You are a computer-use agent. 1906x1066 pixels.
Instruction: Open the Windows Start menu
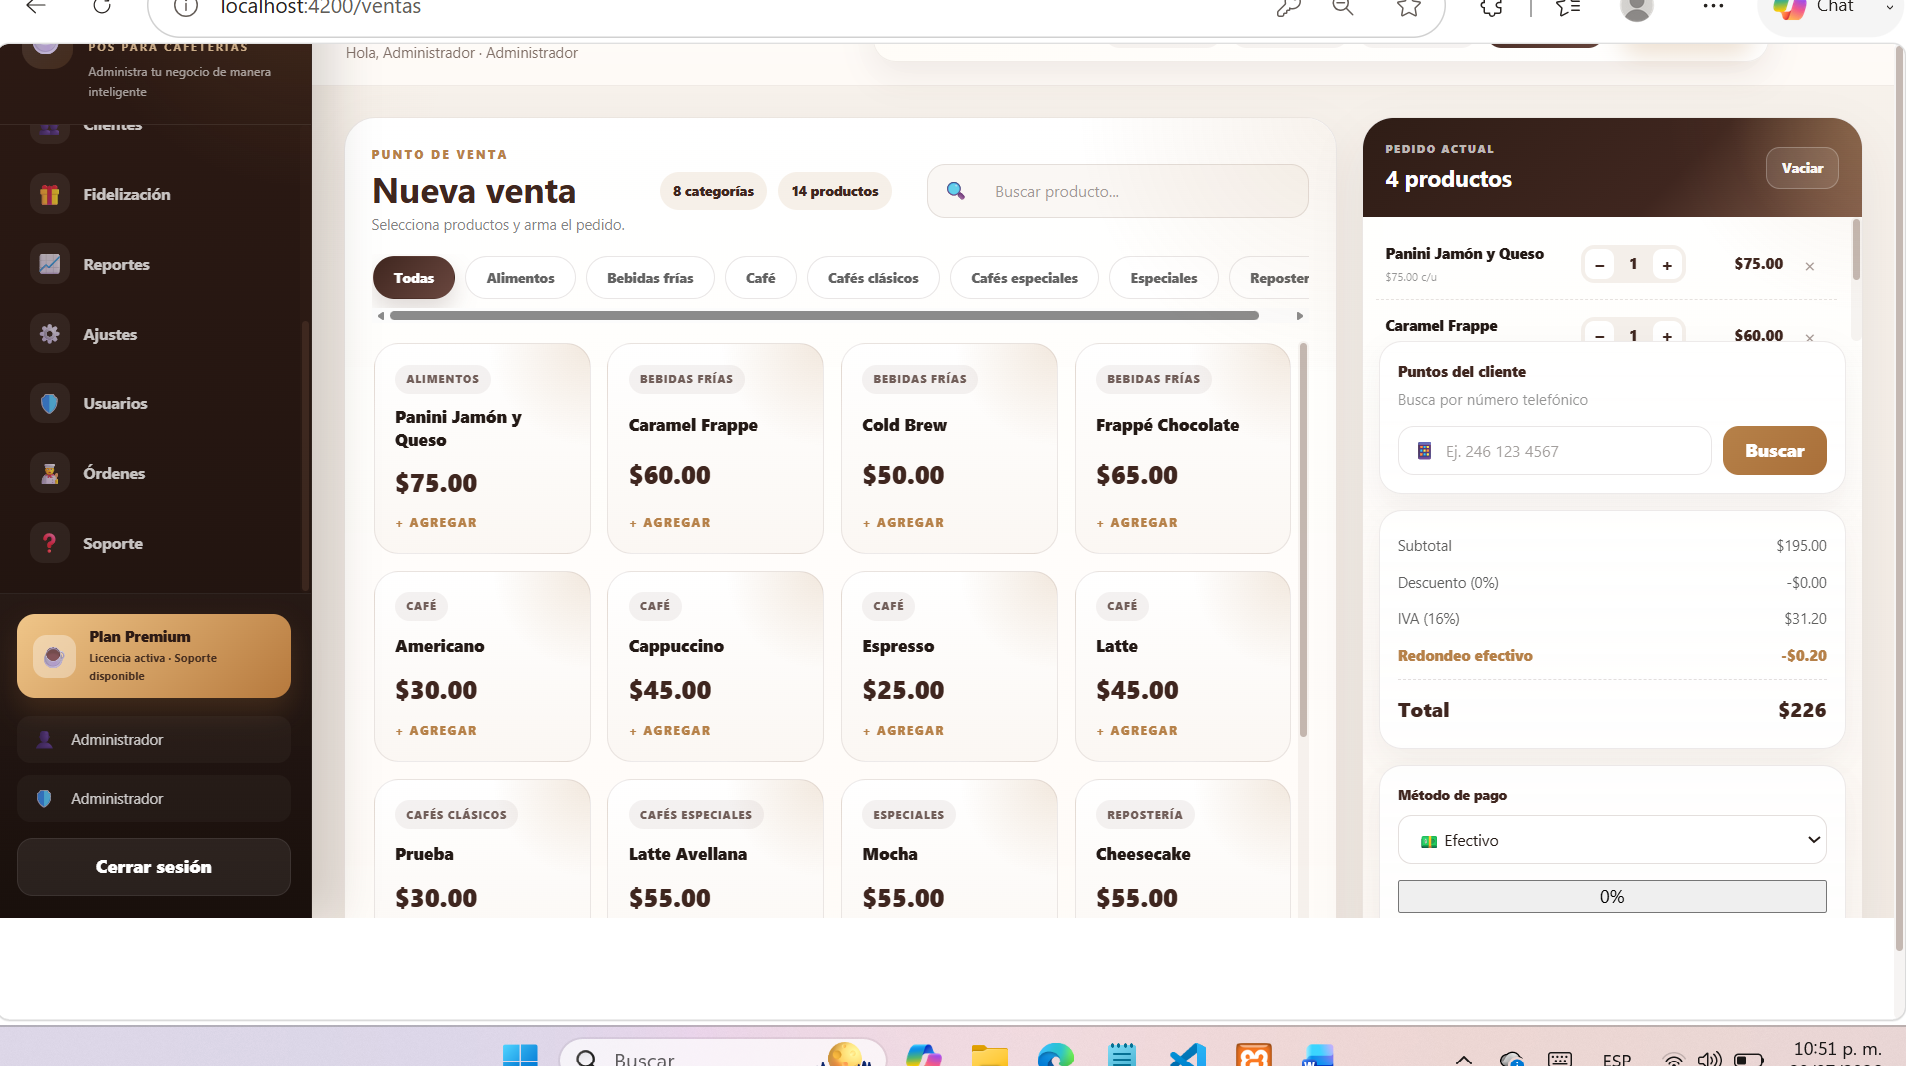click(520, 1055)
